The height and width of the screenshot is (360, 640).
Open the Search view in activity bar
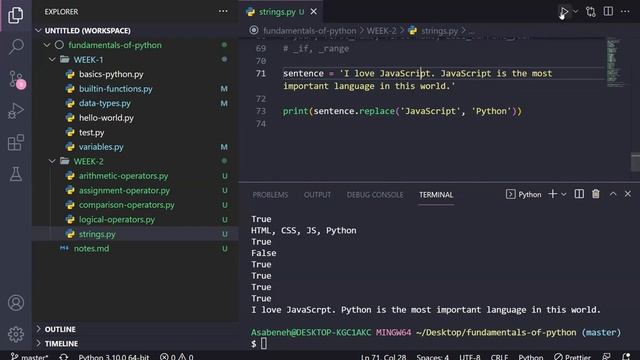tap(16, 47)
